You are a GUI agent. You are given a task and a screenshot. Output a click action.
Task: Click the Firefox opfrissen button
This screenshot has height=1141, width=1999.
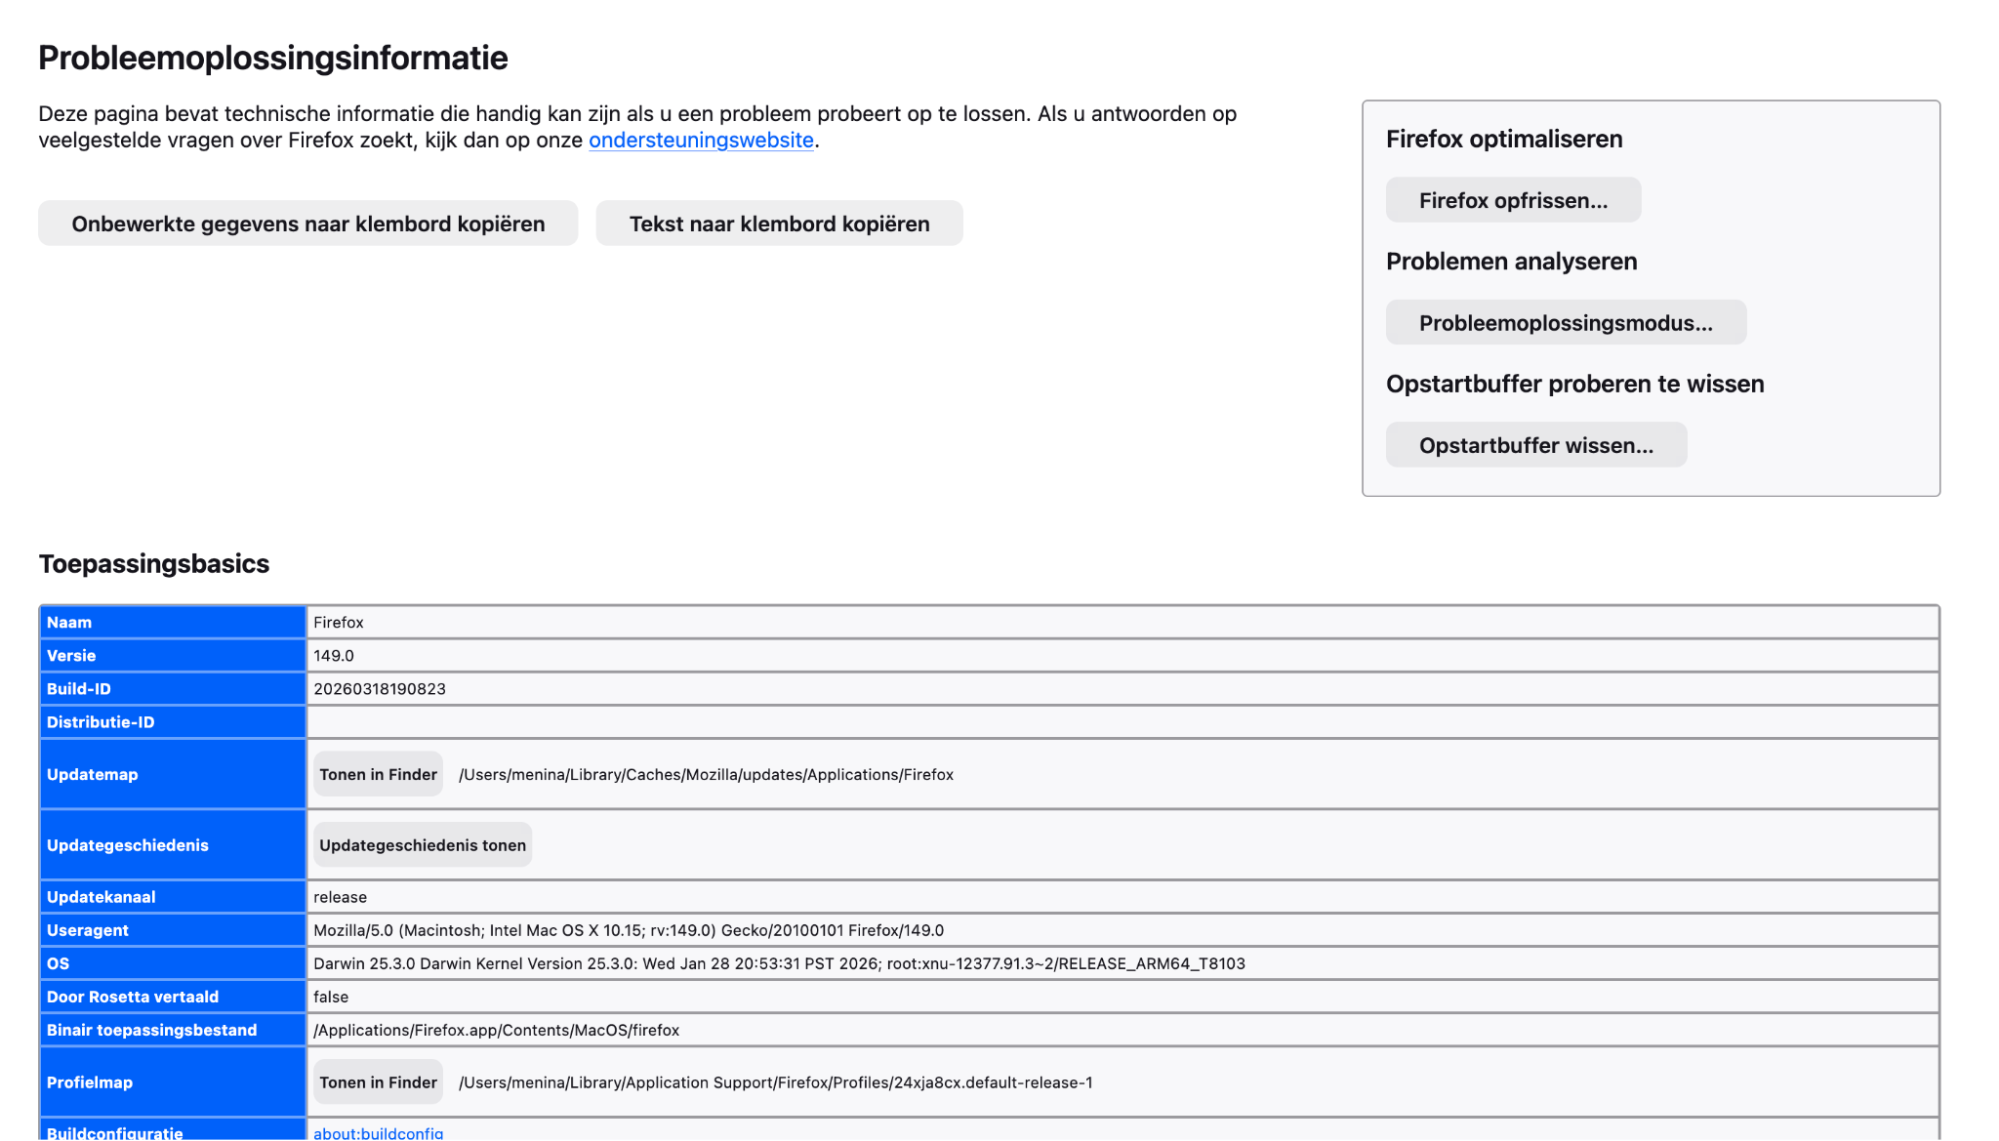pyautogui.click(x=1513, y=199)
